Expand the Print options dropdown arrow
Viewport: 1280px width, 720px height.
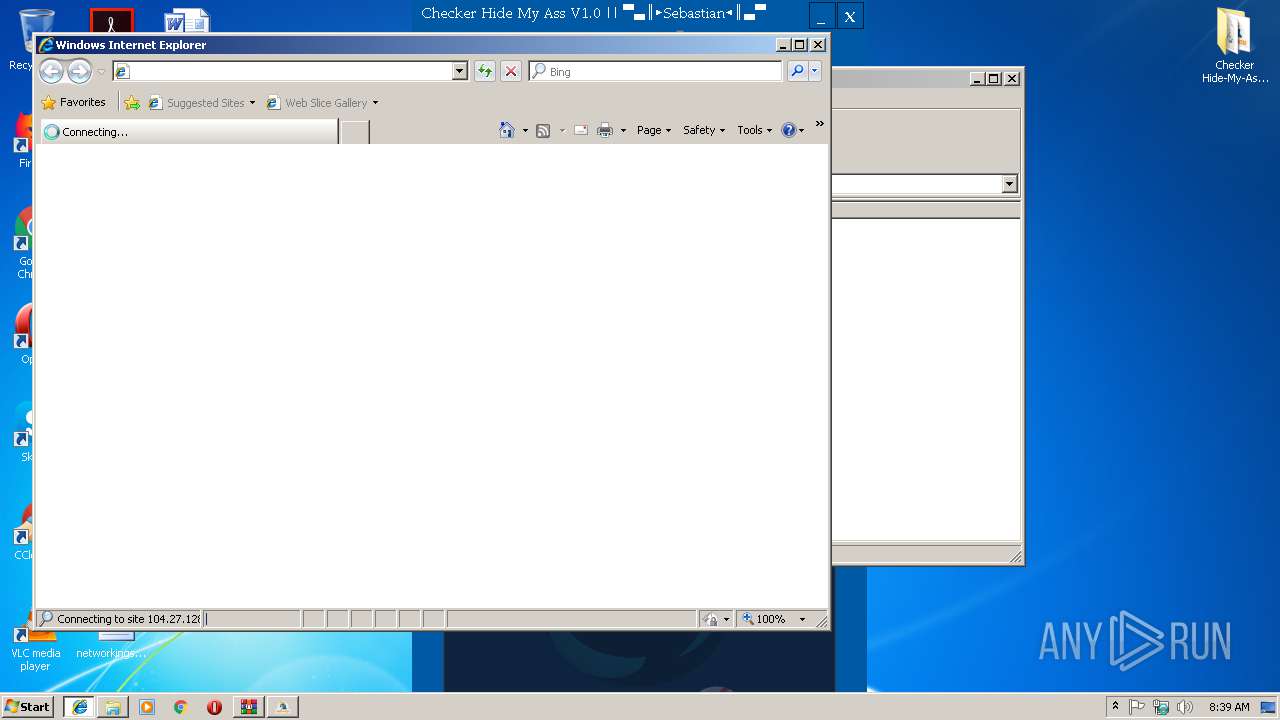pyautogui.click(x=623, y=131)
